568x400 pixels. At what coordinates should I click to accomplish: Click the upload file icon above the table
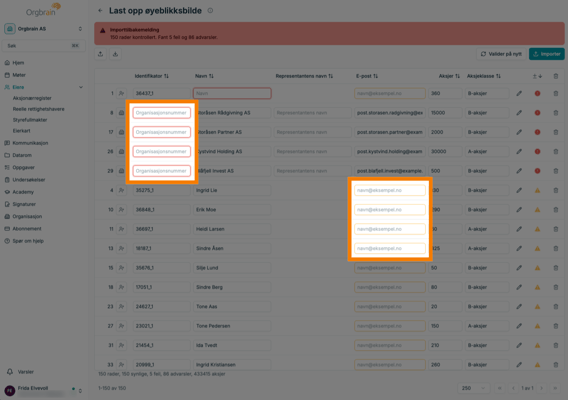pos(101,54)
